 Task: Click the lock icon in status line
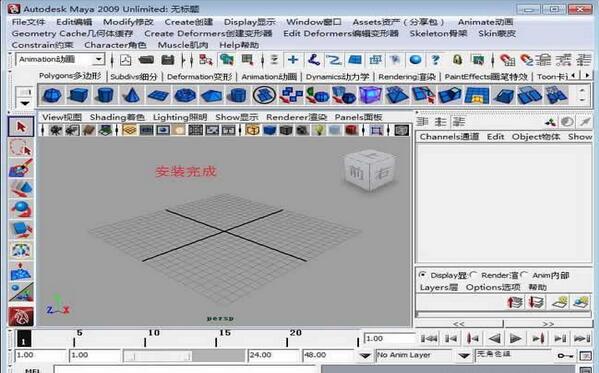(x=457, y=60)
